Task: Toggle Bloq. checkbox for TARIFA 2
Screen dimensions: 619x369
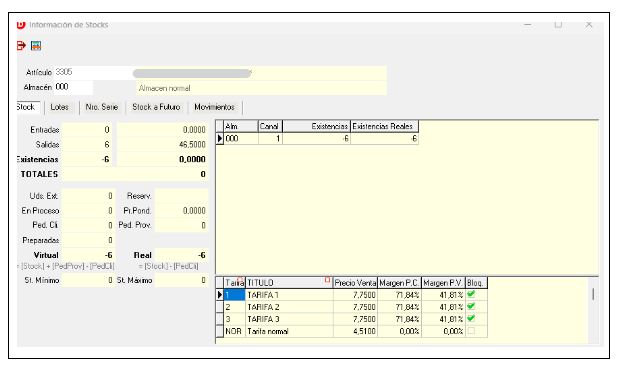Action: 471,307
